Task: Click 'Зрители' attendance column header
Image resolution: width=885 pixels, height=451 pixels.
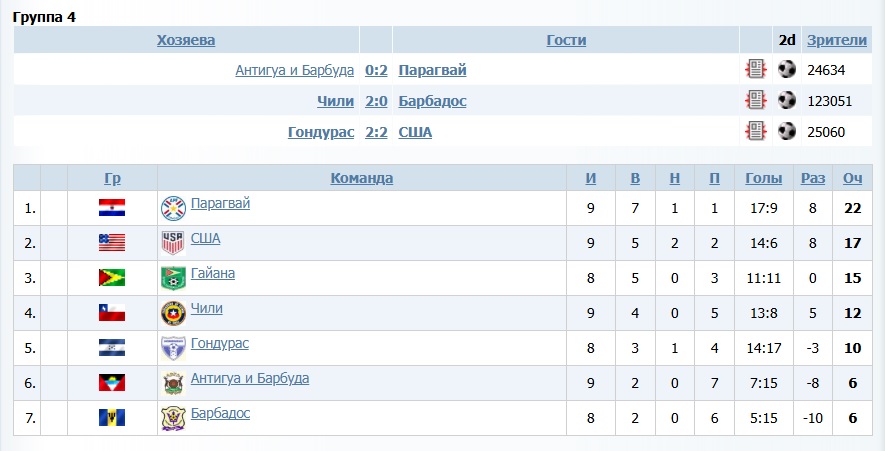Action: click(x=837, y=40)
